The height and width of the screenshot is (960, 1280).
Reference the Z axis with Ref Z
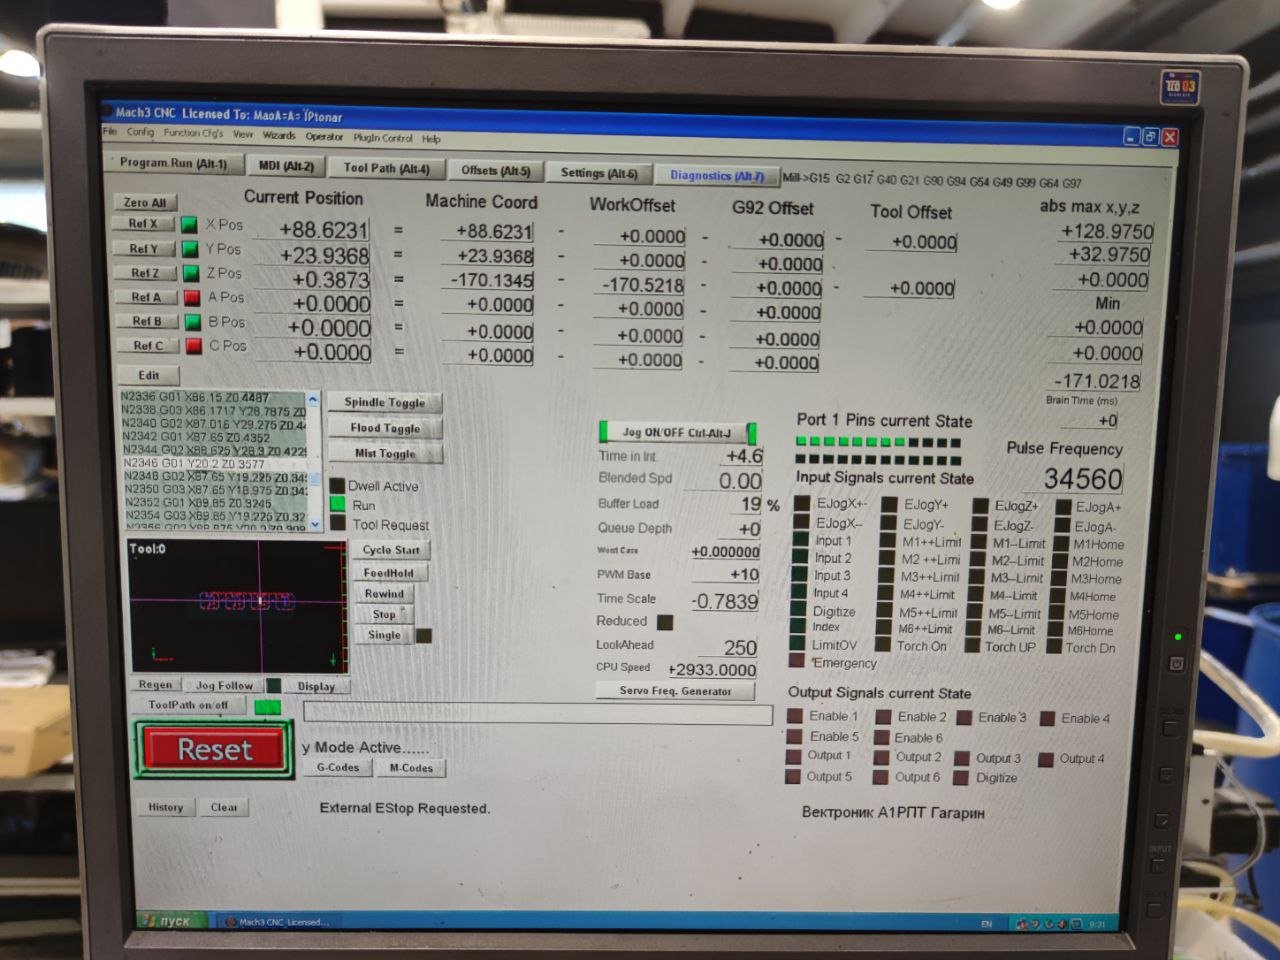(x=145, y=273)
